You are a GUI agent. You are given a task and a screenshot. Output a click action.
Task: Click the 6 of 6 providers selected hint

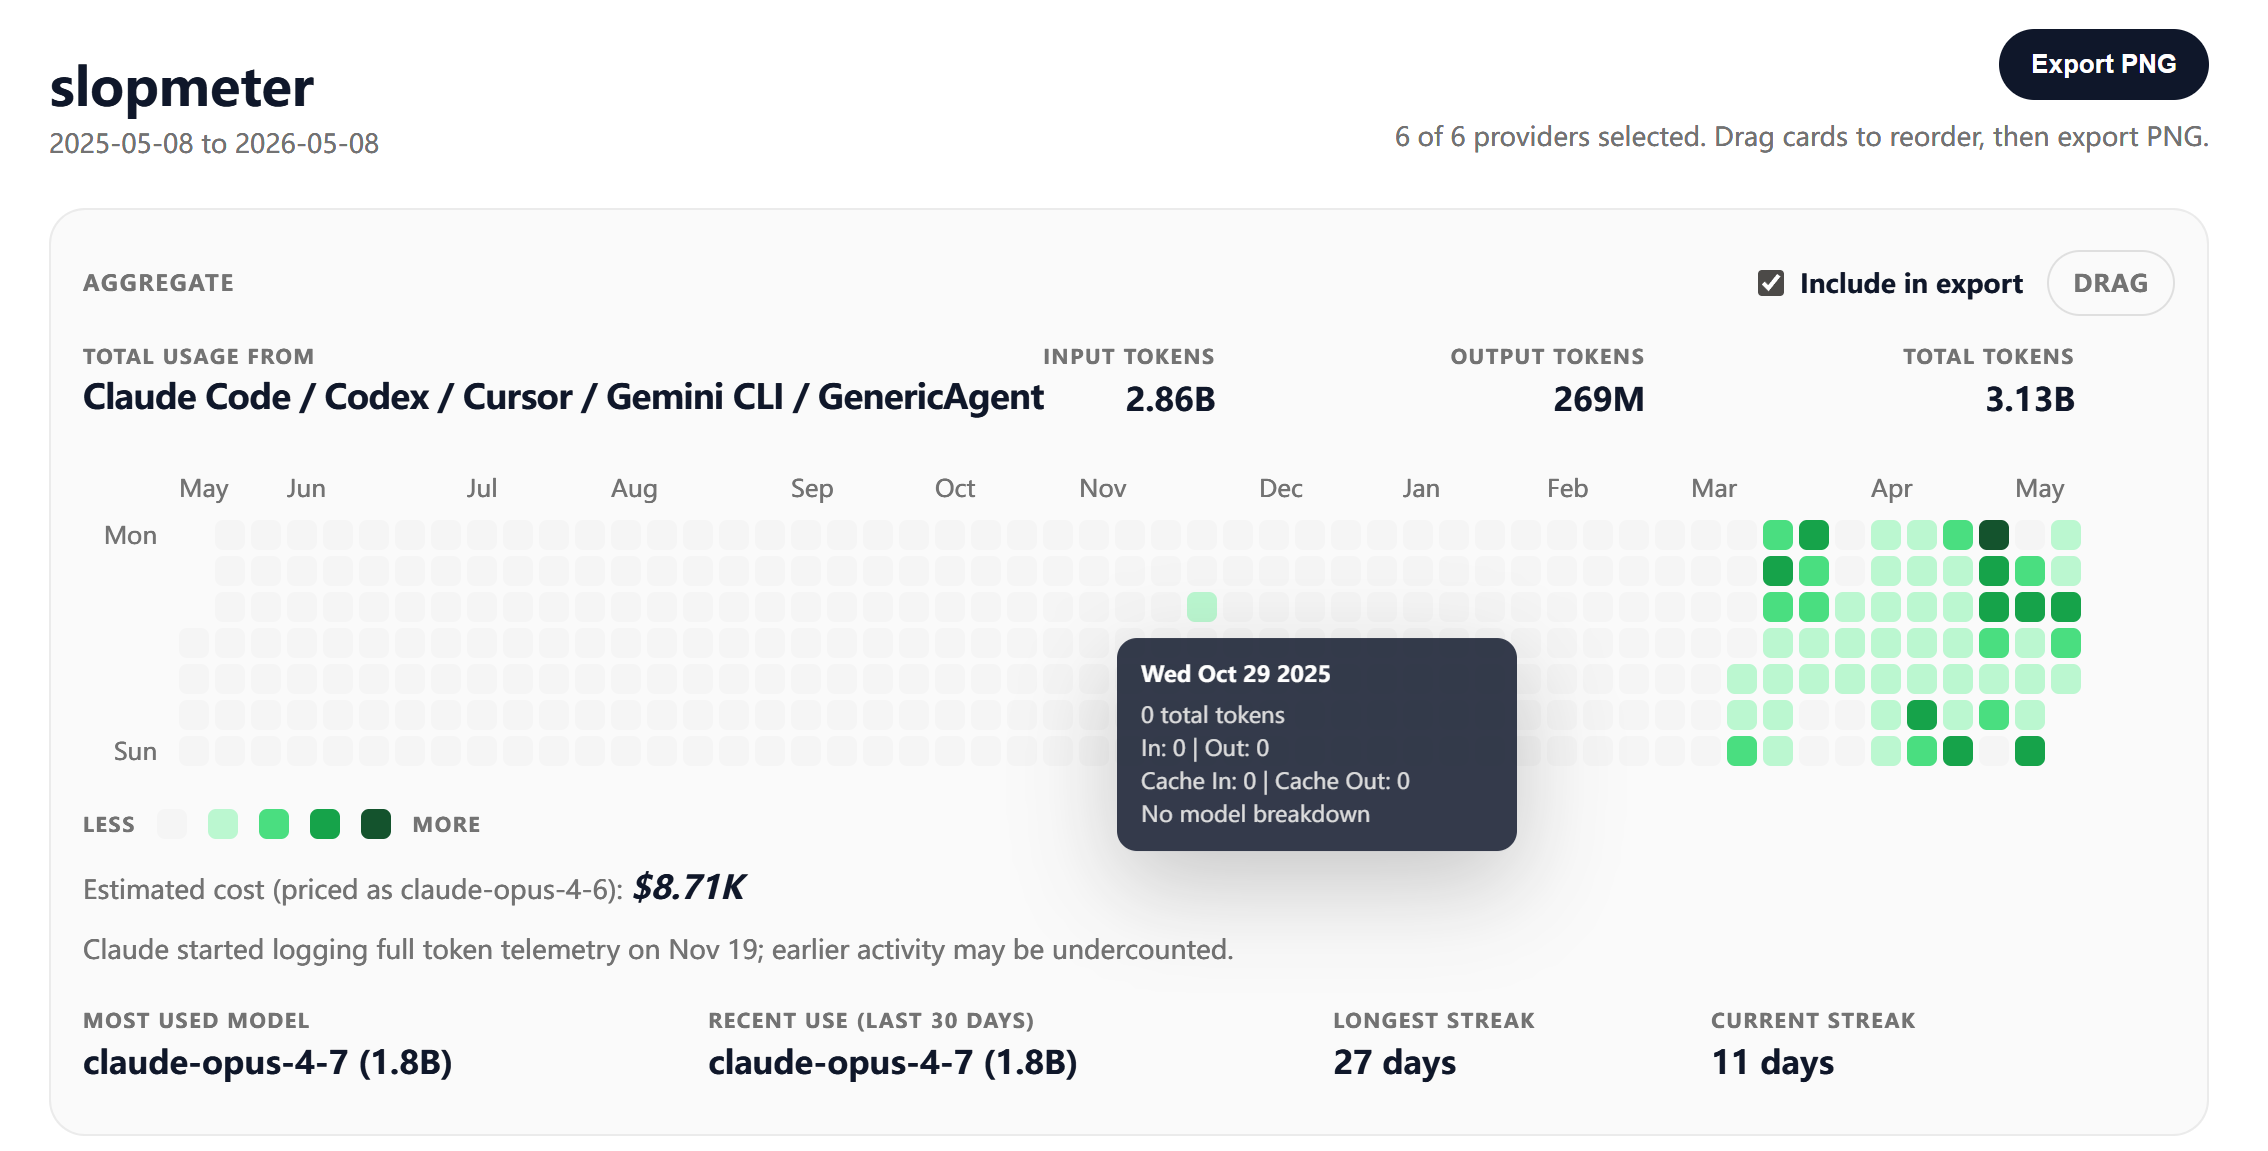[x=1802, y=137]
